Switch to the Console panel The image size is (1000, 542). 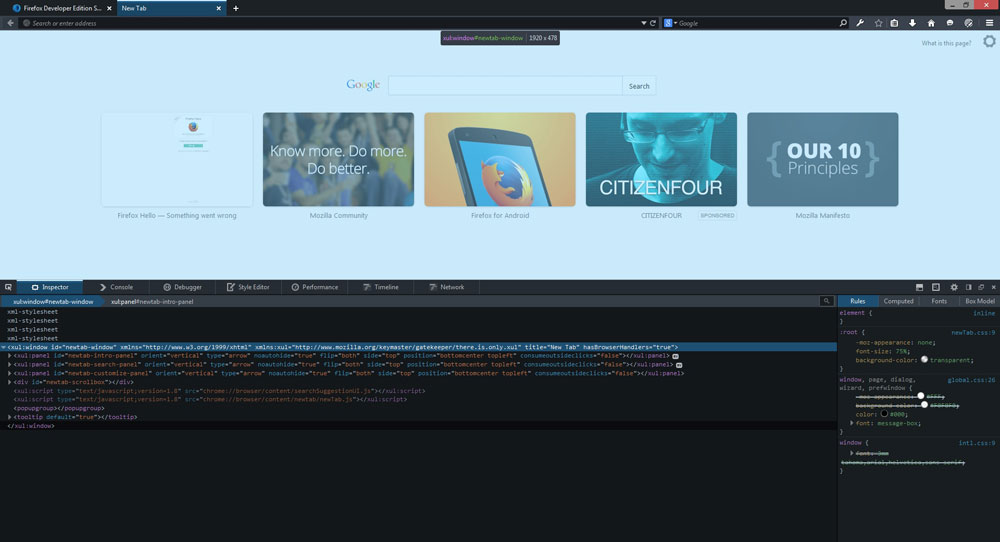[116, 287]
